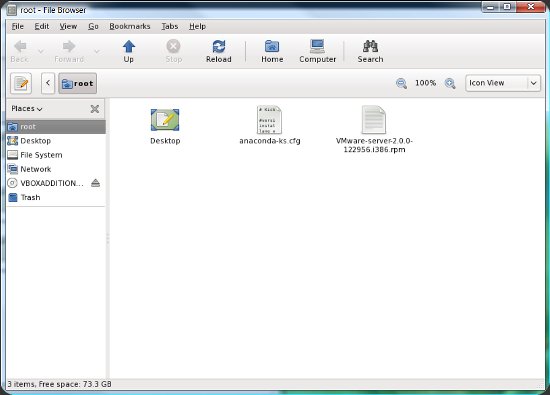Select the anaconda-ks.cfg file
The width and height of the screenshot is (550, 395).
click(x=269, y=125)
